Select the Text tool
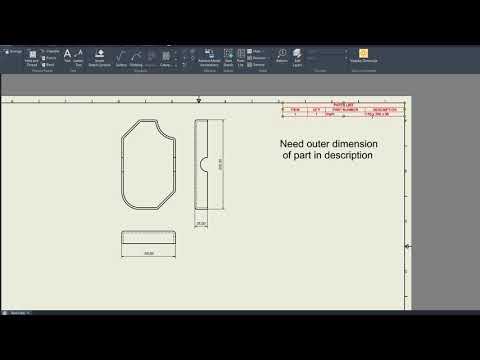 coord(67,56)
